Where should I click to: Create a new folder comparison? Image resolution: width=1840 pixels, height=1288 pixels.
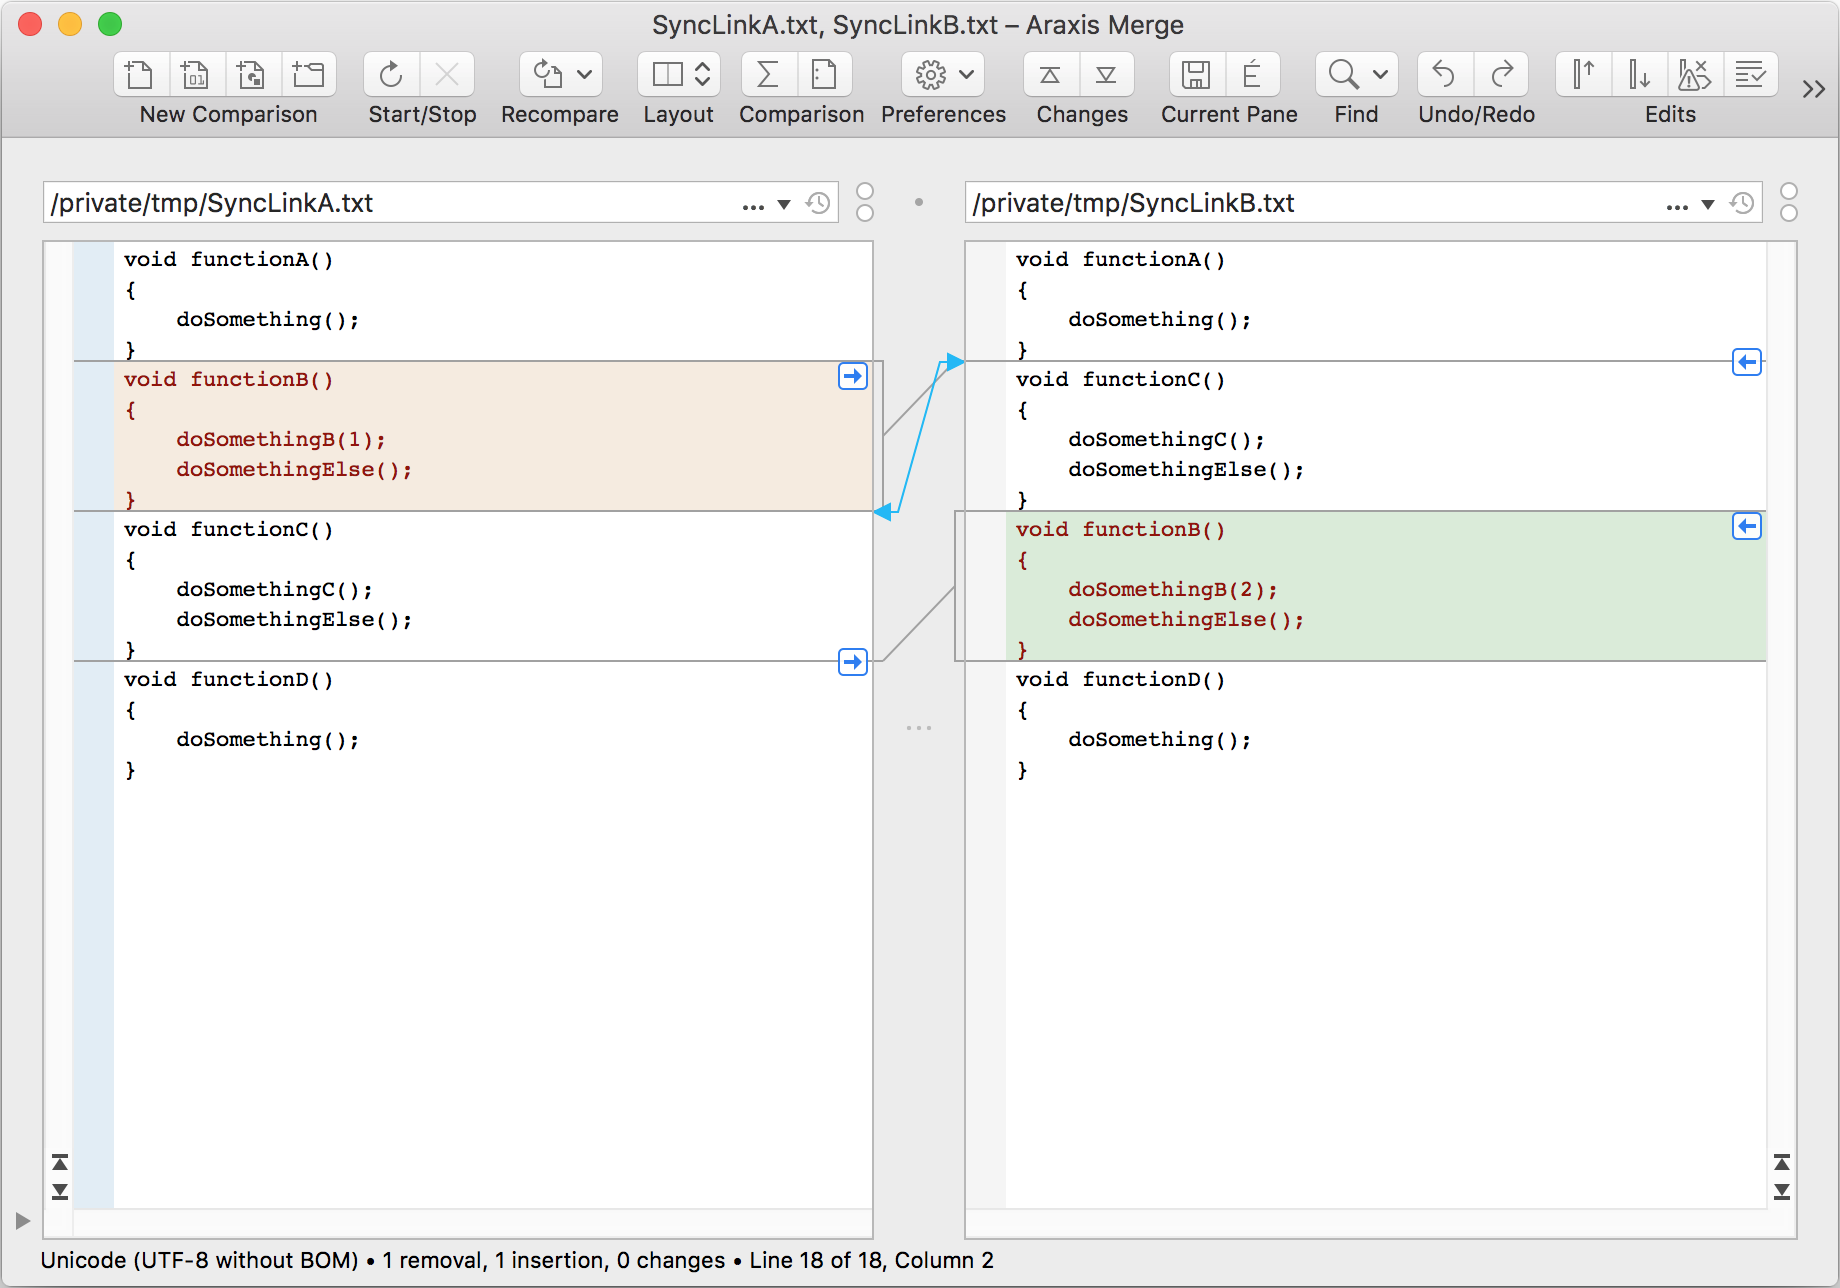tap(309, 74)
